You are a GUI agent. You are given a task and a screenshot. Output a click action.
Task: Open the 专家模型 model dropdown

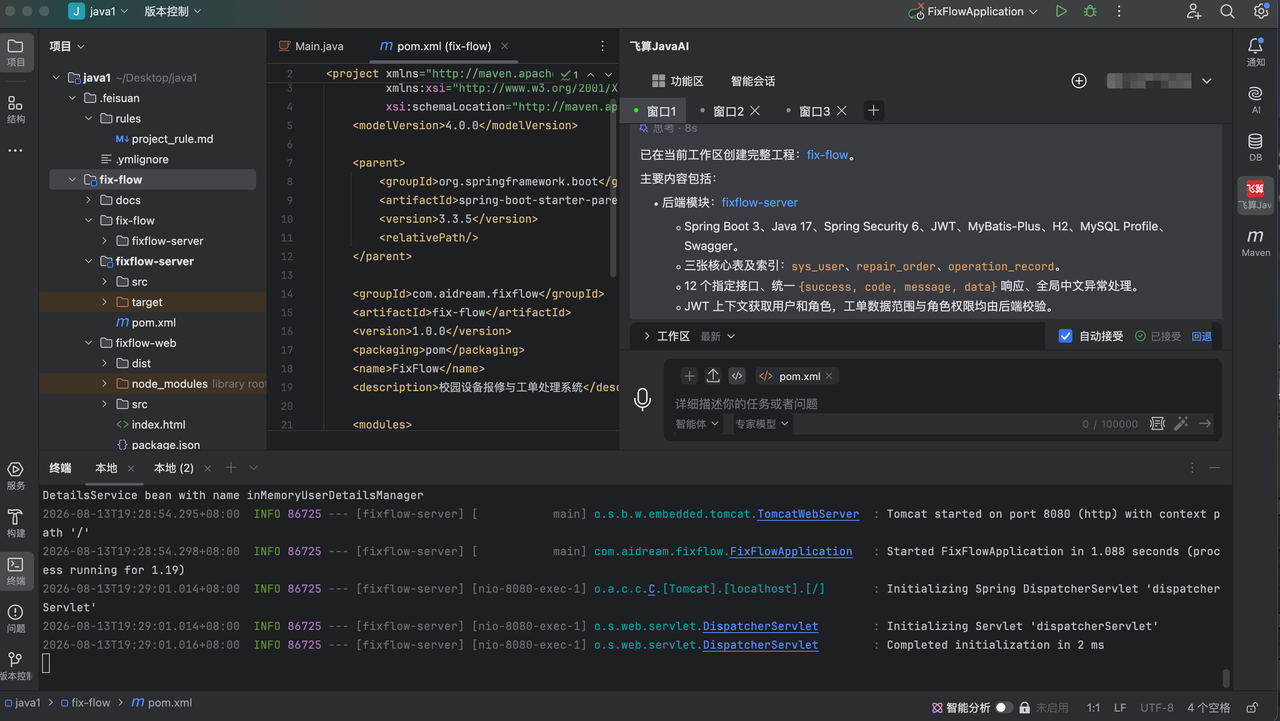point(762,424)
